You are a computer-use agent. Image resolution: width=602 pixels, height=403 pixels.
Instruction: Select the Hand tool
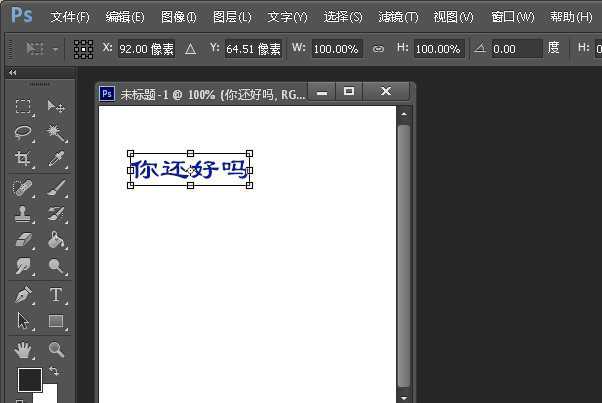tap(24, 349)
